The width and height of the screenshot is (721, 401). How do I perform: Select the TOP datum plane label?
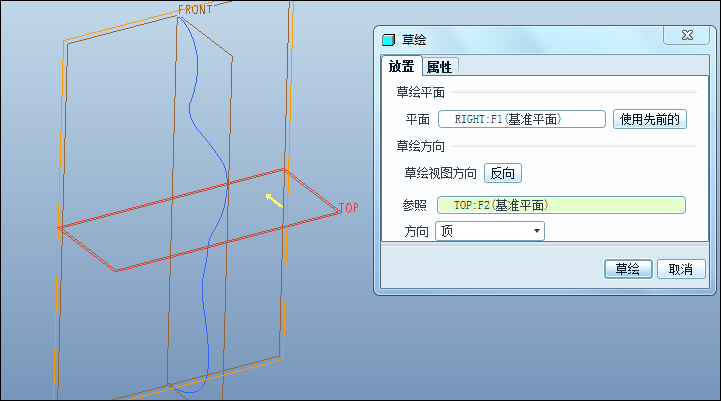point(348,208)
